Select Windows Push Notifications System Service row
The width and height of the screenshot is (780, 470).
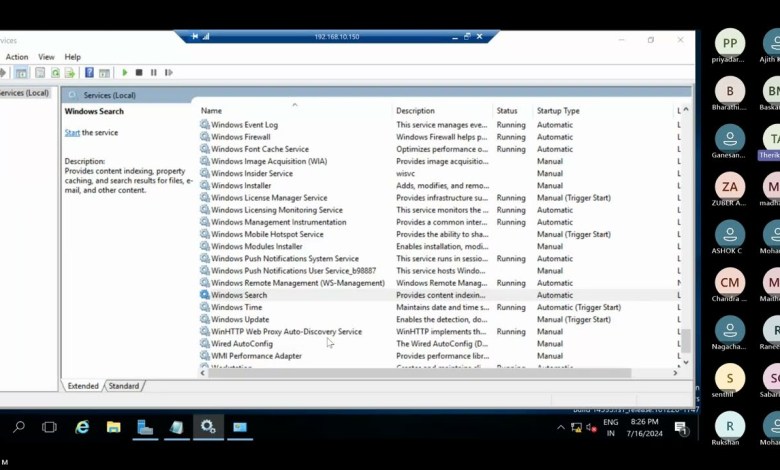click(438, 259)
